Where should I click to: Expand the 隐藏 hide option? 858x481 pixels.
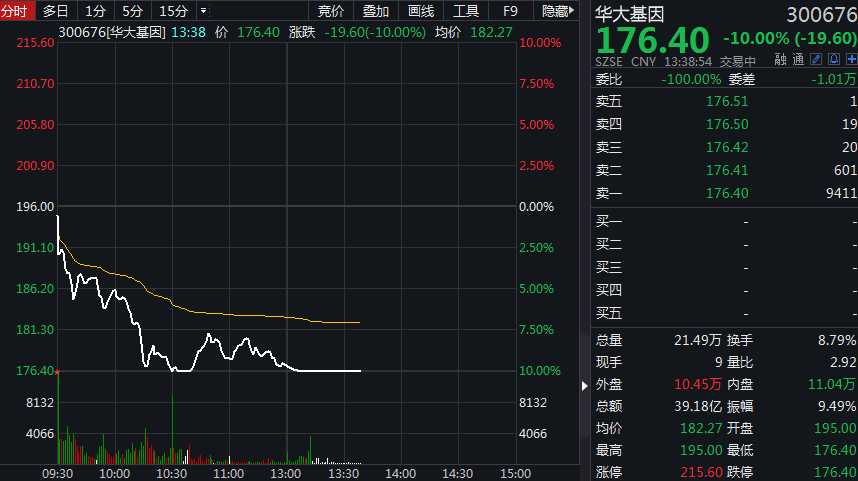[558, 11]
